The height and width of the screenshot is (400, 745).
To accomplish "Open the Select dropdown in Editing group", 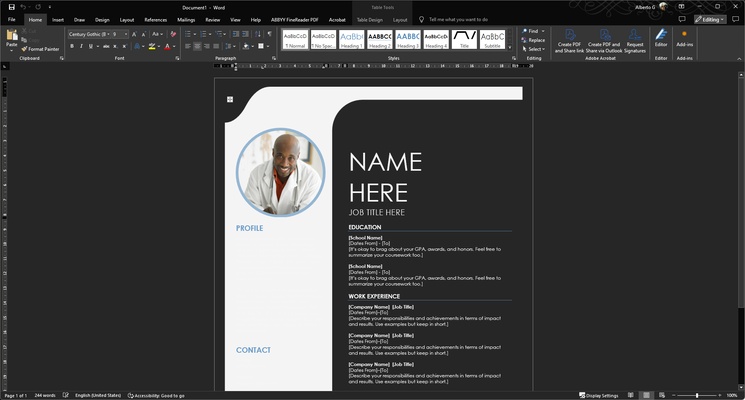I will tap(534, 49).
